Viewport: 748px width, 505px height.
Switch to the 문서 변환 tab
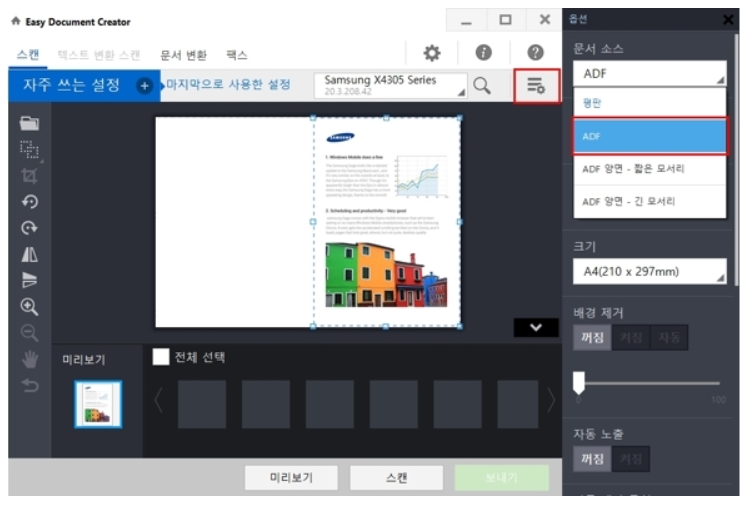pos(183,55)
